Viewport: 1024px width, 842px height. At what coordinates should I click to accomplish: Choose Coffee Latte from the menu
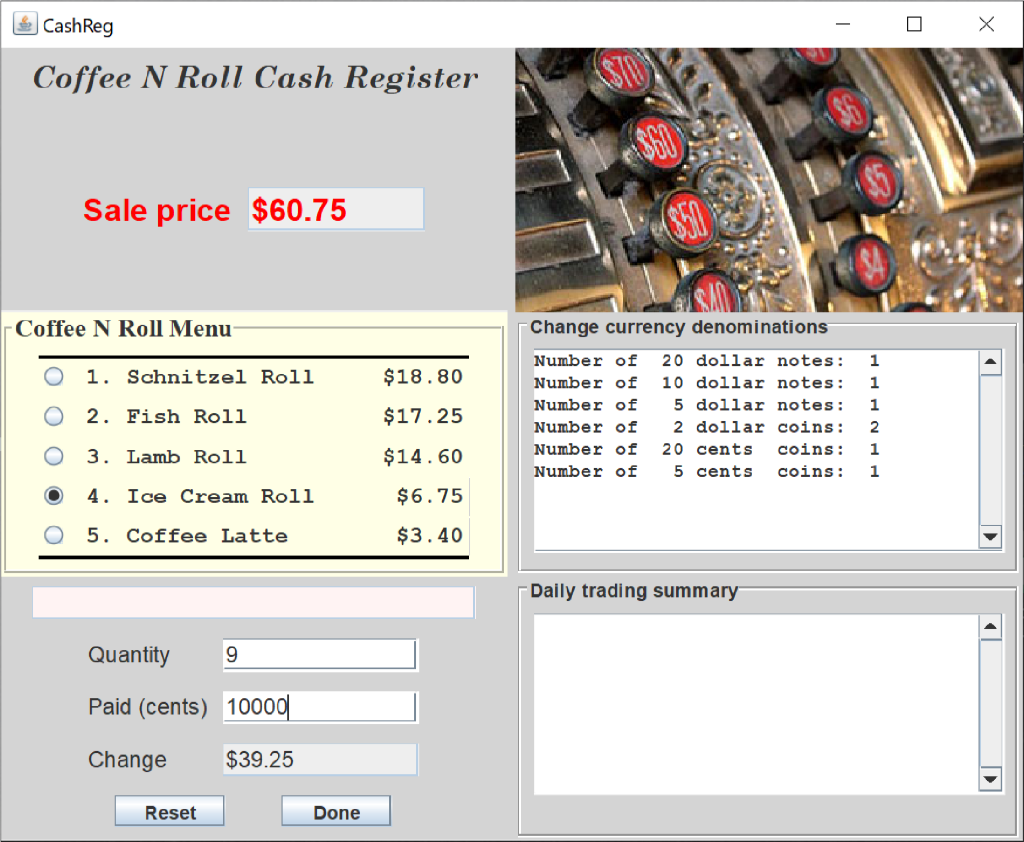tap(53, 536)
